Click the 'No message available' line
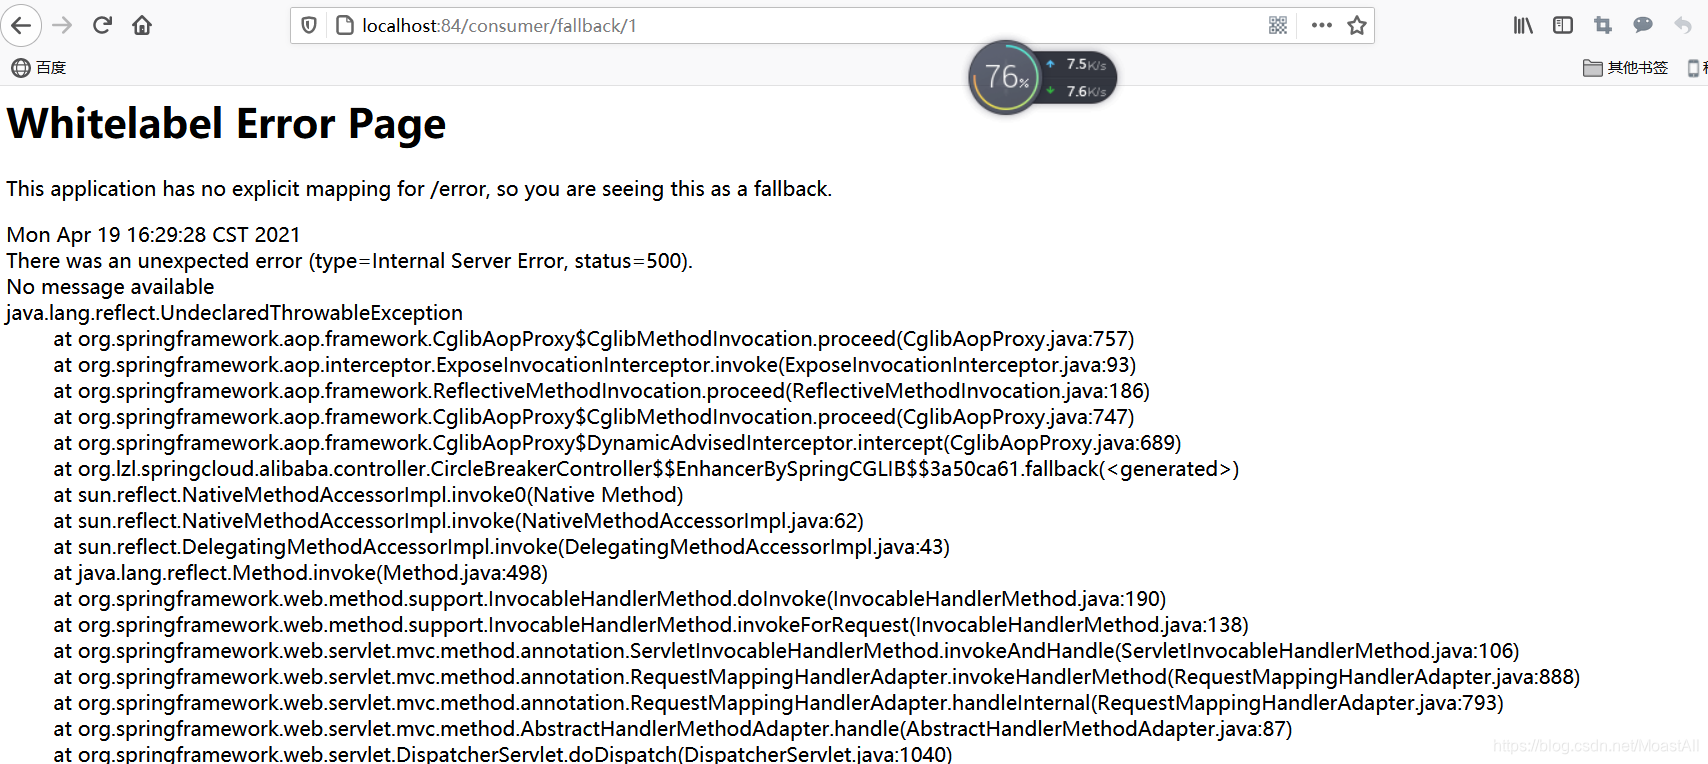The height and width of the screenshot is (764, 1708). pos(110,287)
